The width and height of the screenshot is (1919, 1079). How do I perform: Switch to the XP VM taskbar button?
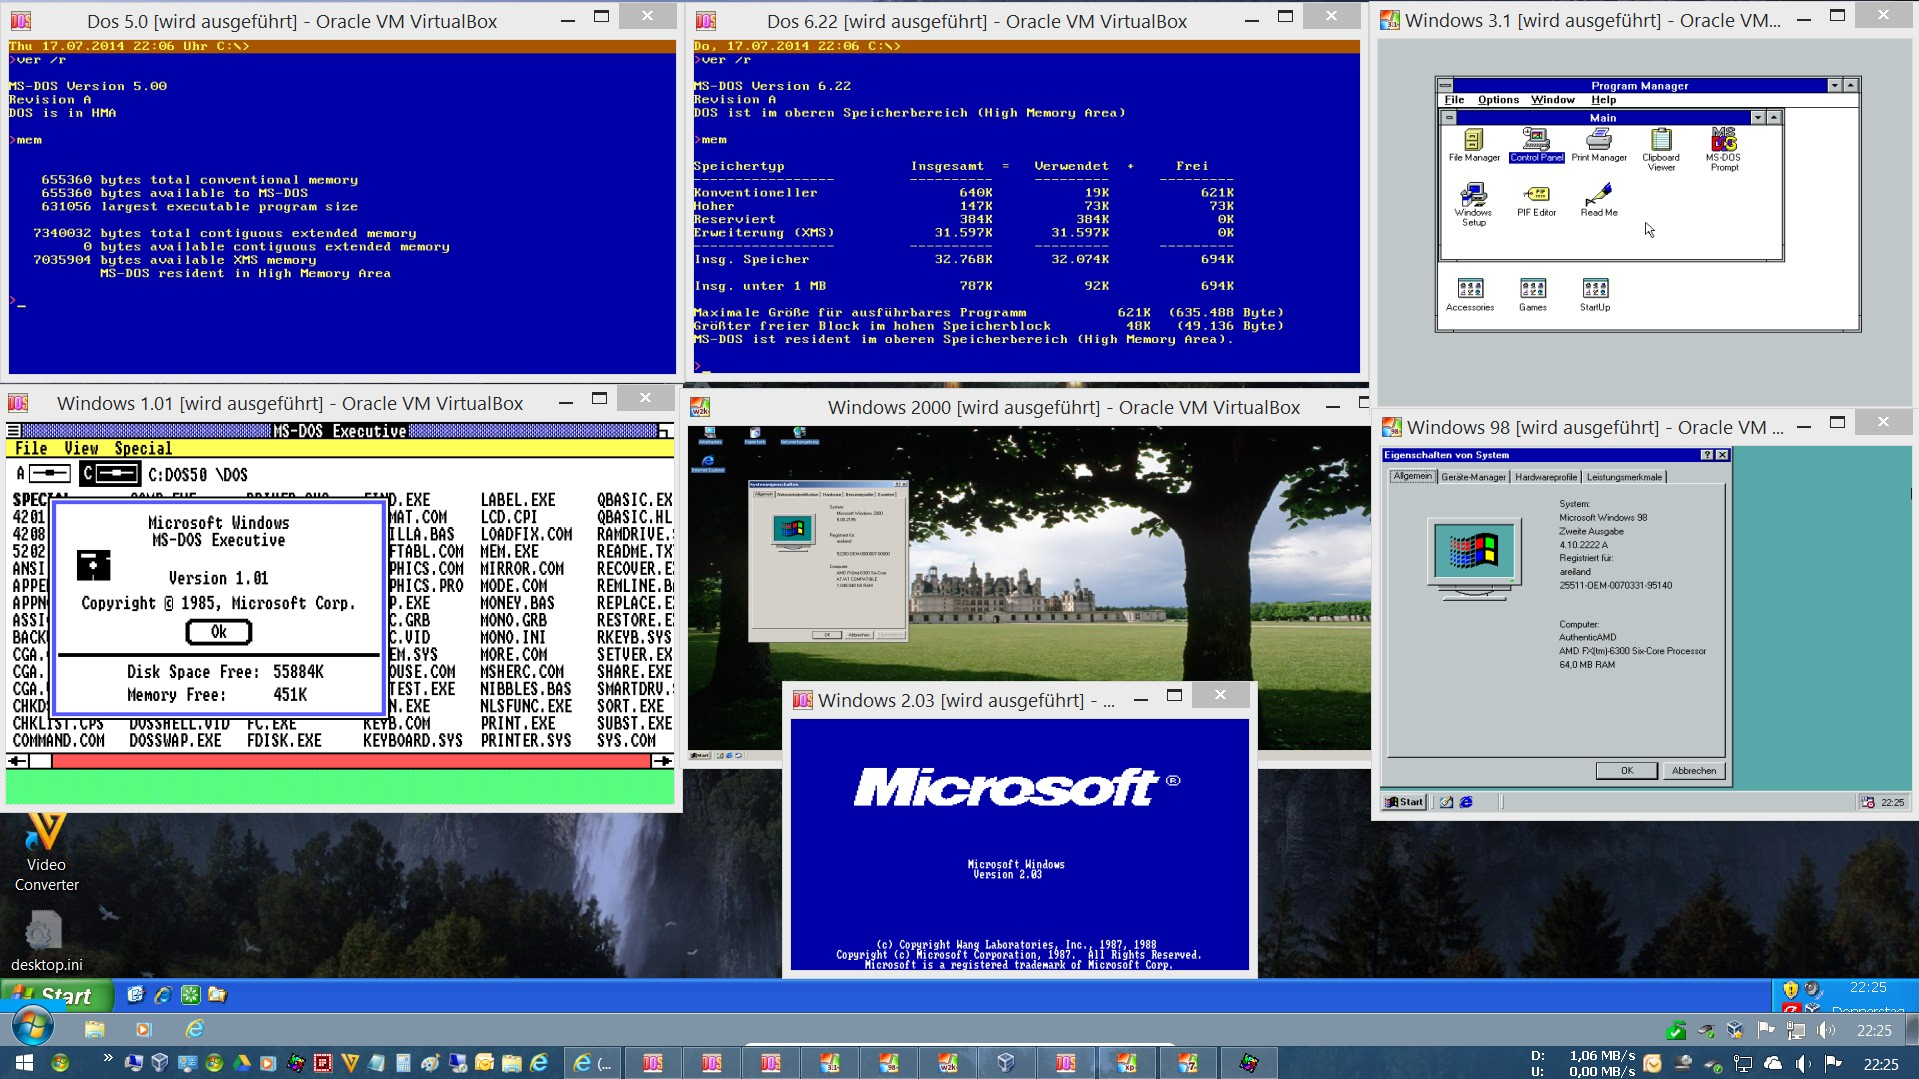point(1126,1063)
